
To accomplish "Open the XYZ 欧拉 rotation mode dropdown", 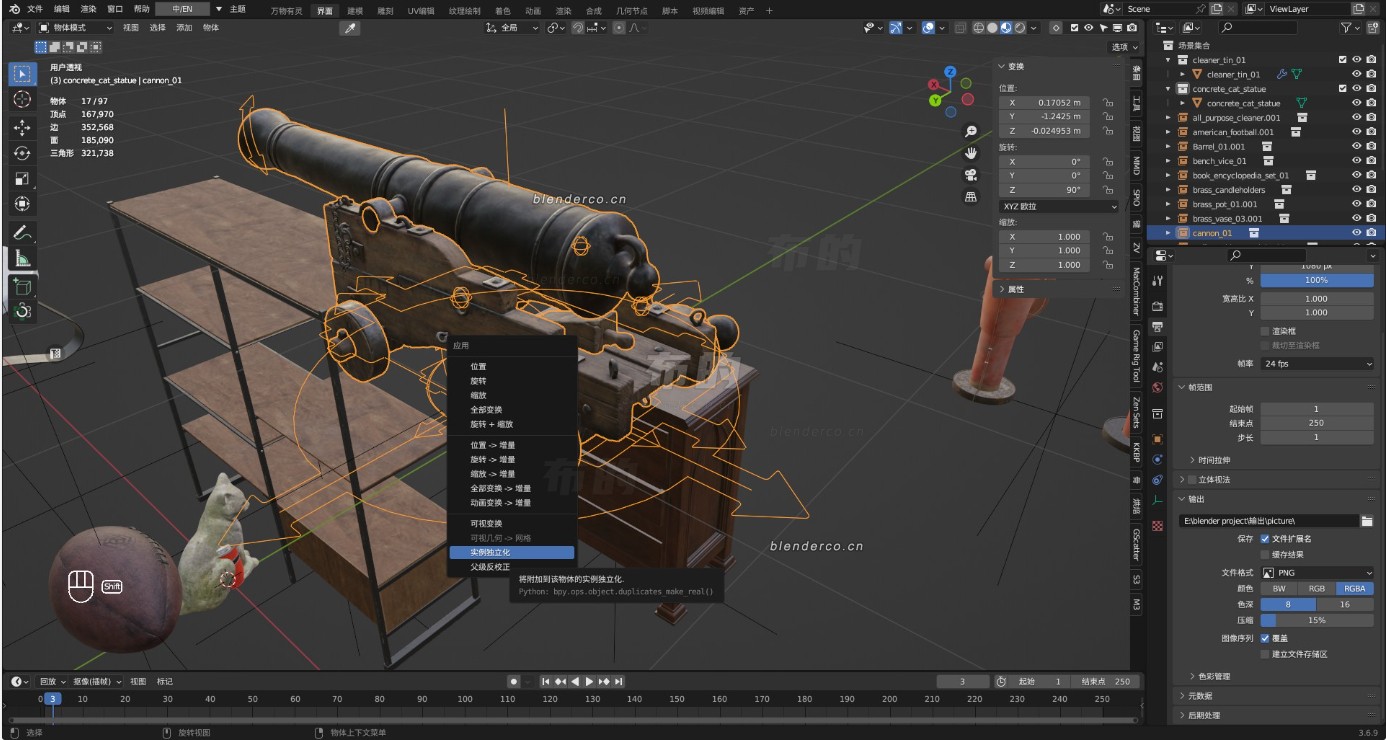I will [x=1060, y=207].
